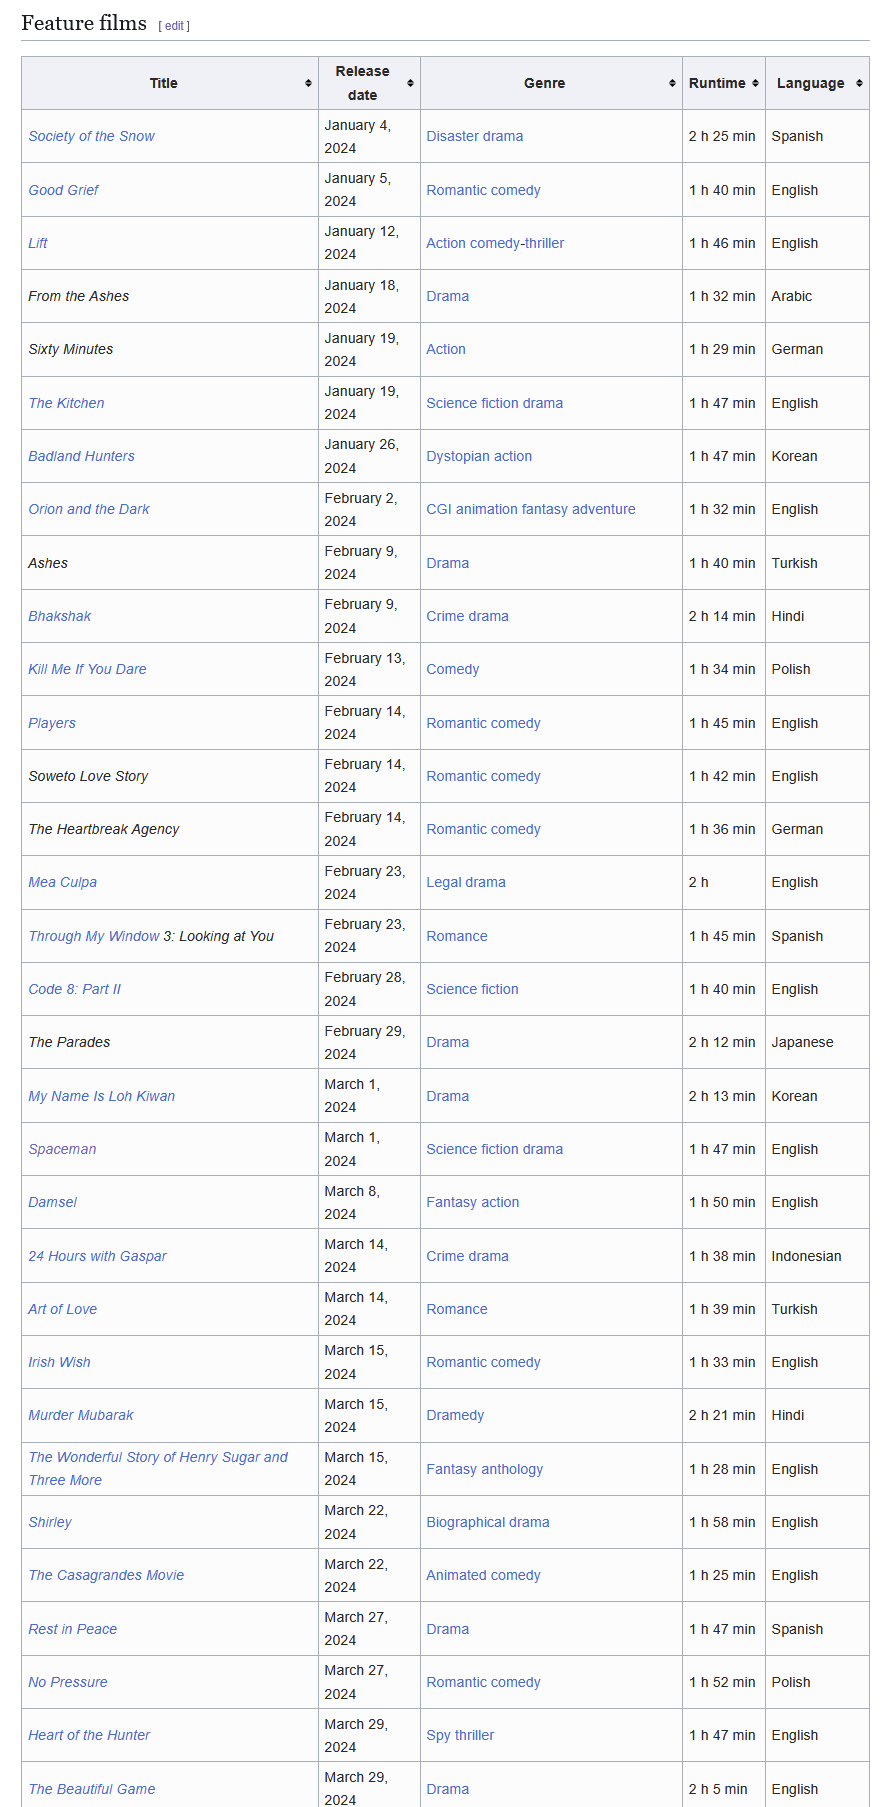The image size is (889, 1807).
Task: Open Orion and the Dark page
Action: (x=88, y=509)
